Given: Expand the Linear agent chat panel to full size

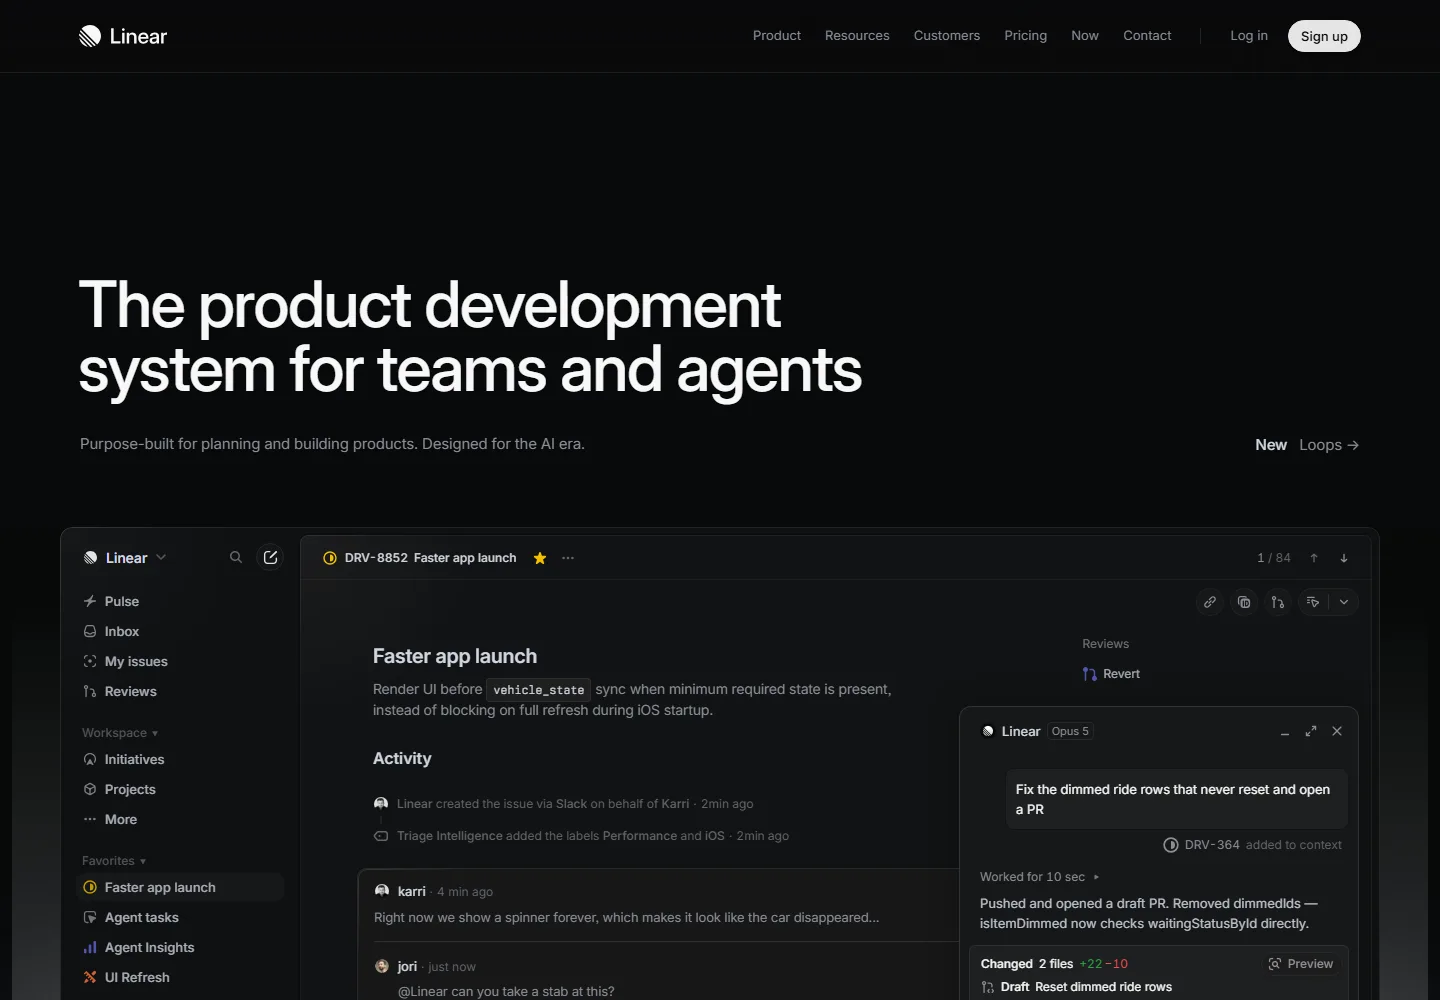Looking at the screenshot, I should 1311,731.
